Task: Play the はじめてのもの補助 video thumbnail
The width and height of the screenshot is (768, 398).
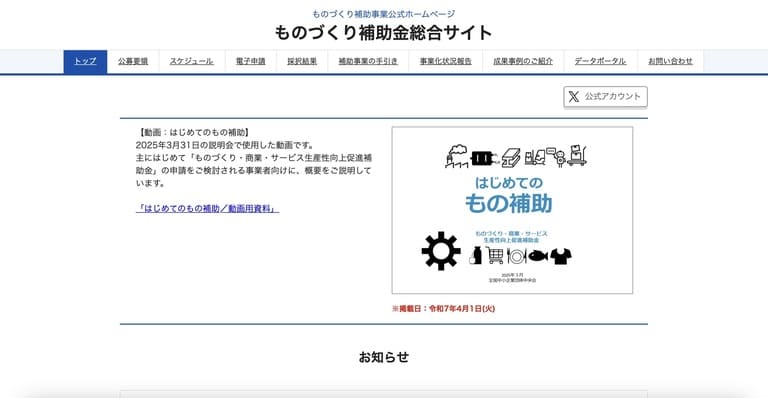Action: pos(512,211)
